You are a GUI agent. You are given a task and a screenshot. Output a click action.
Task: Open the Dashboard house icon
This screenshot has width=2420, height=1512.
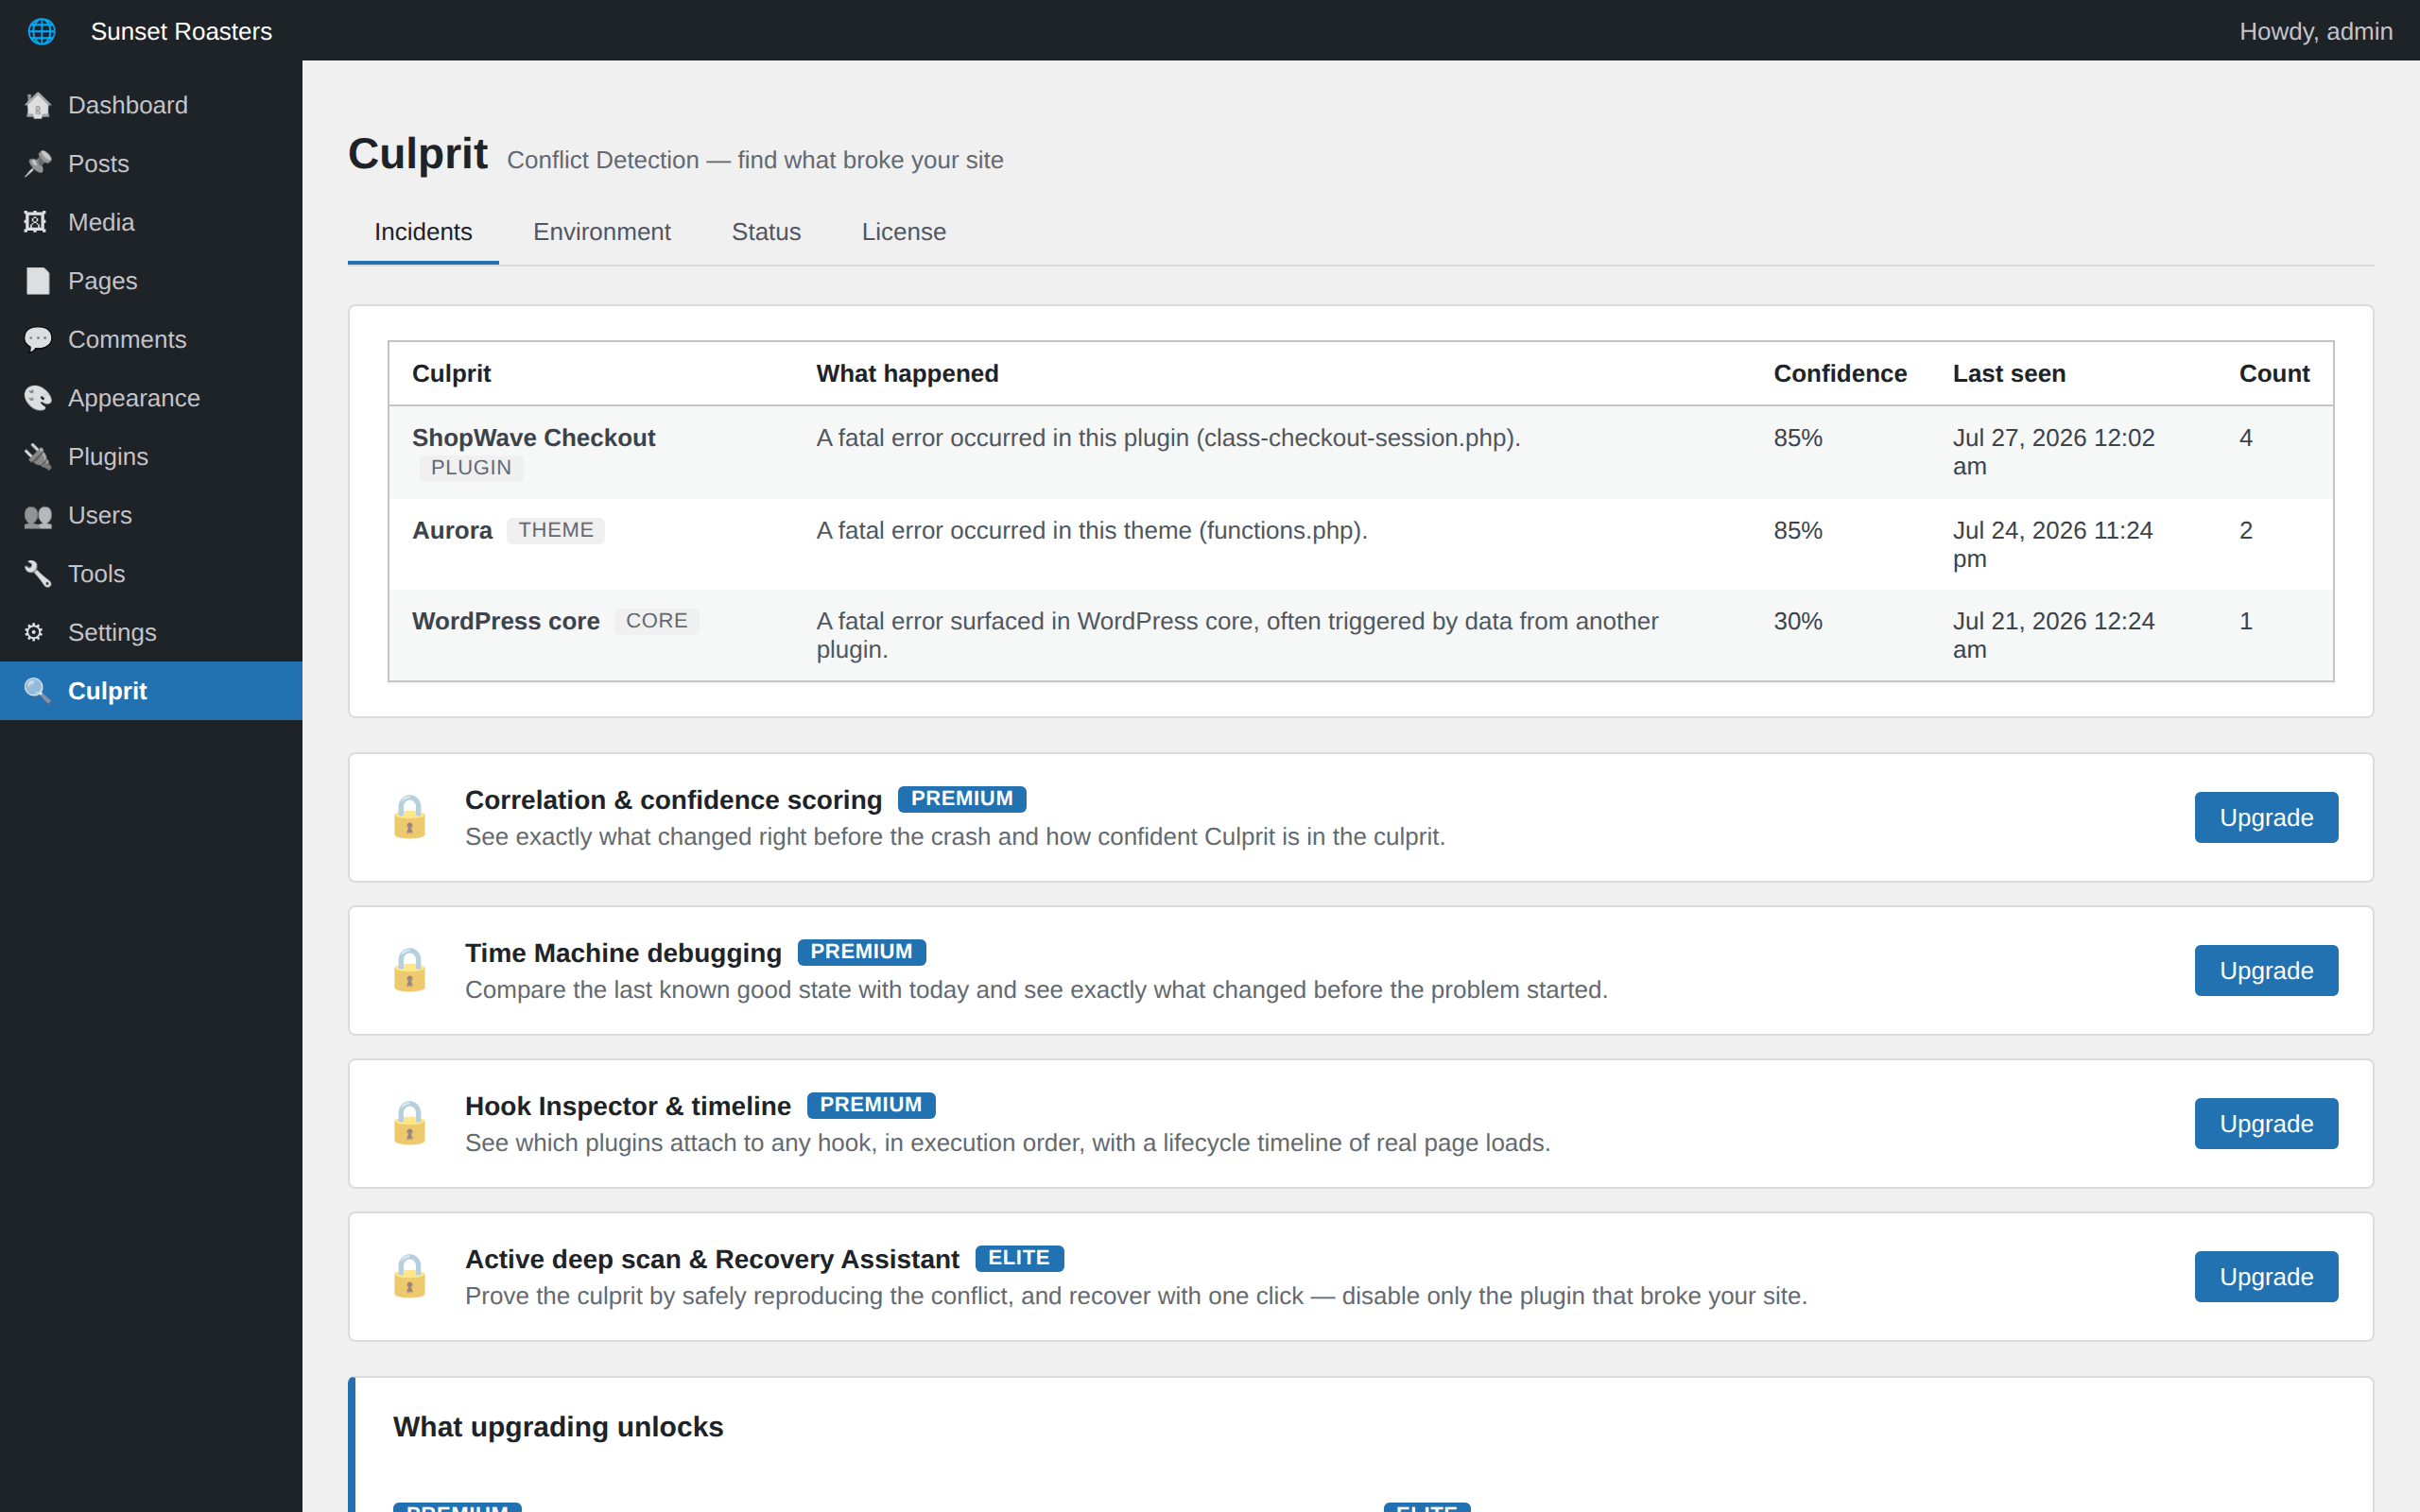(37, 105)
